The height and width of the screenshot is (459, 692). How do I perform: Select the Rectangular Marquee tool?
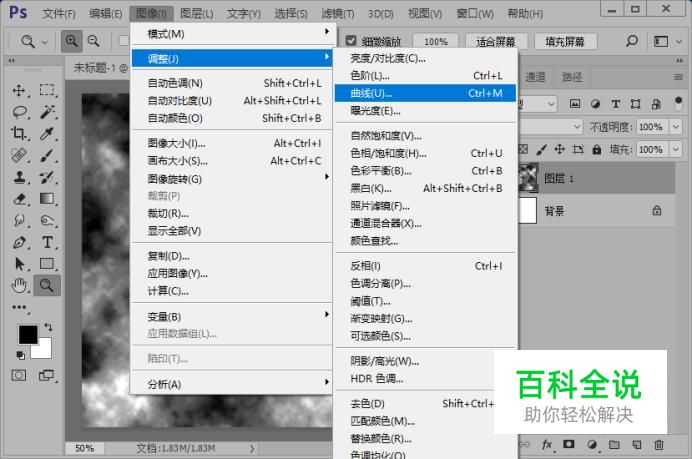tap(47, 90)
